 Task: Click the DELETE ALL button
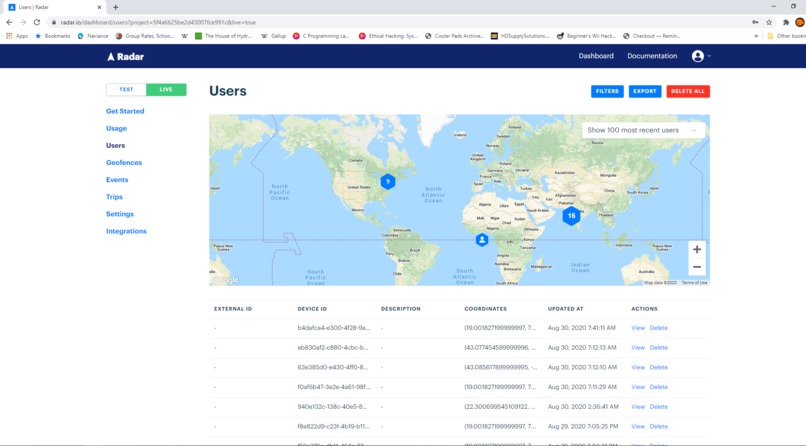688,91
